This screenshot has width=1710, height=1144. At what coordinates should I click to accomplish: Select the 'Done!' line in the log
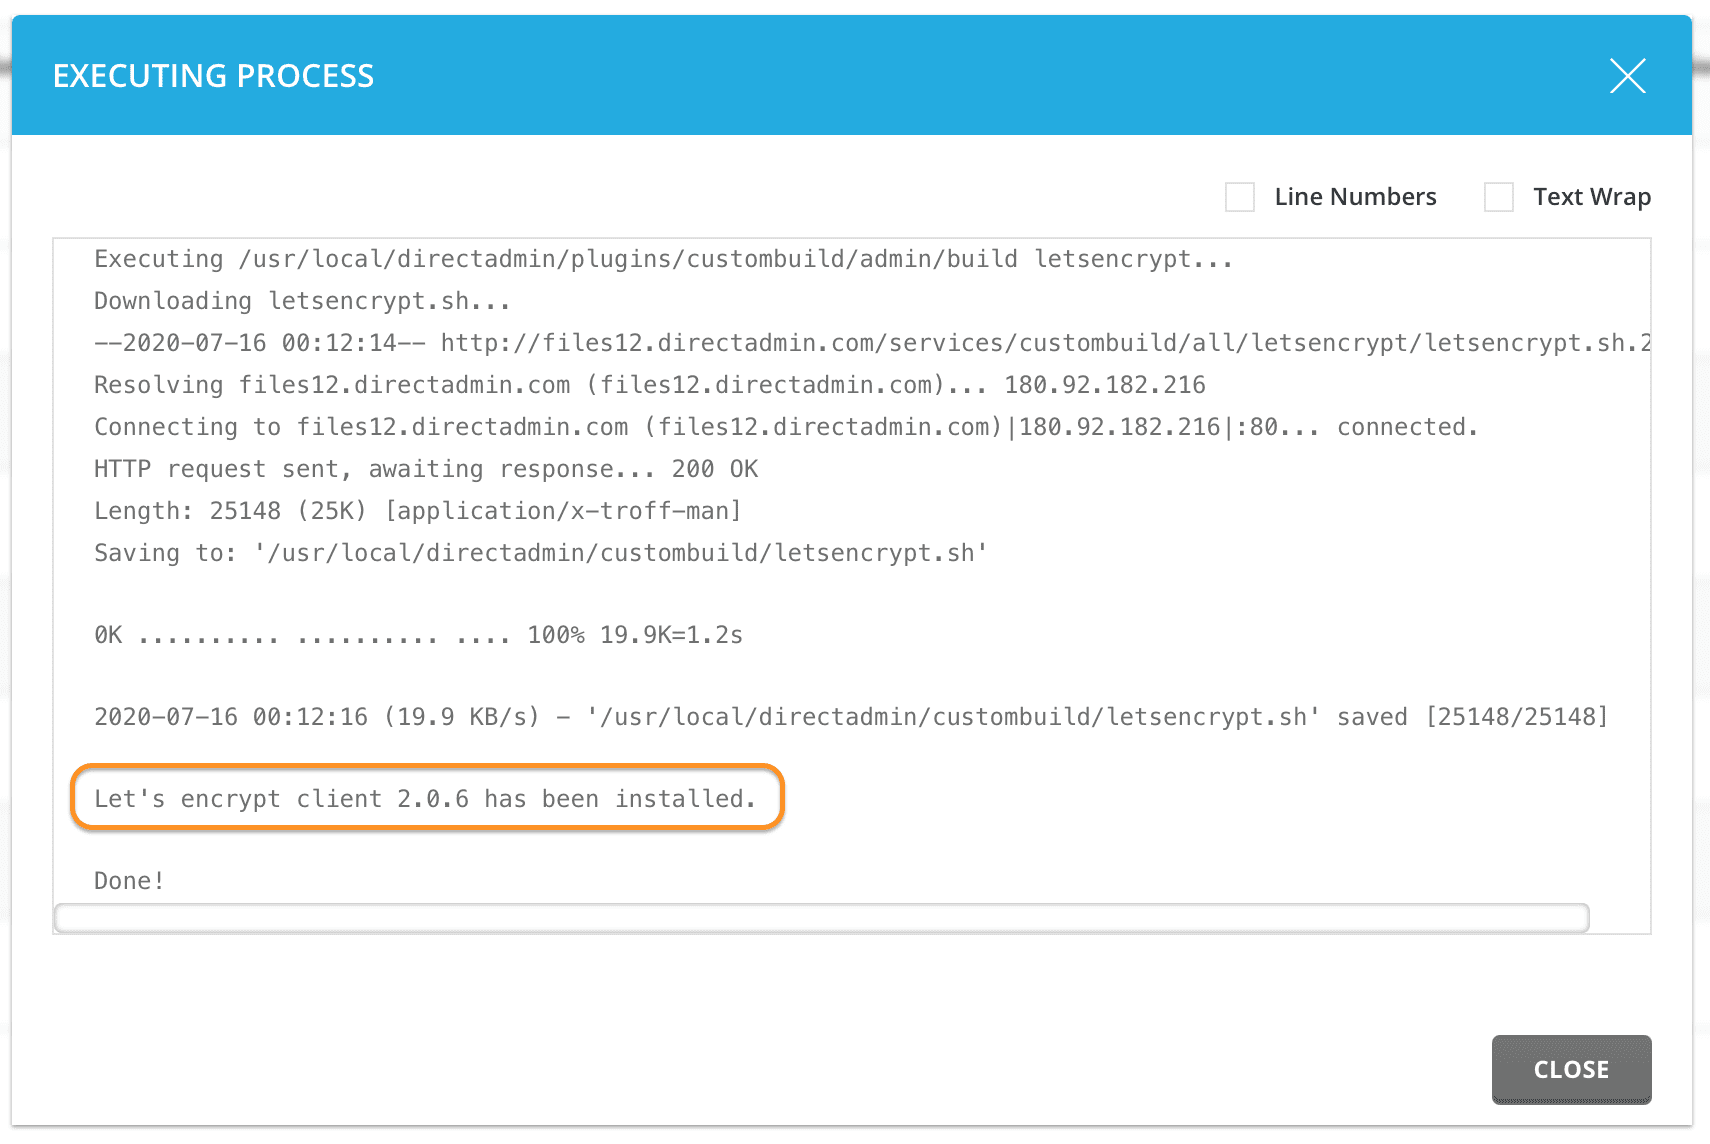click(128, 880)
